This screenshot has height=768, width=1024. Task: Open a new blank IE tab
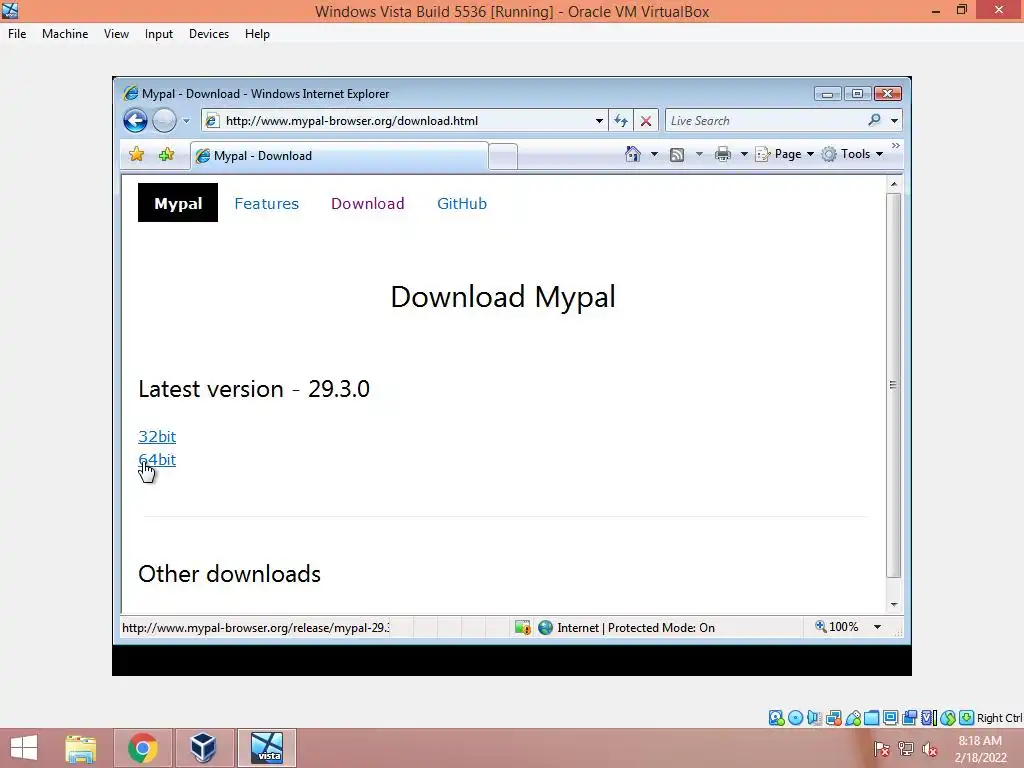pyautogui.click(x=503, y=157)
